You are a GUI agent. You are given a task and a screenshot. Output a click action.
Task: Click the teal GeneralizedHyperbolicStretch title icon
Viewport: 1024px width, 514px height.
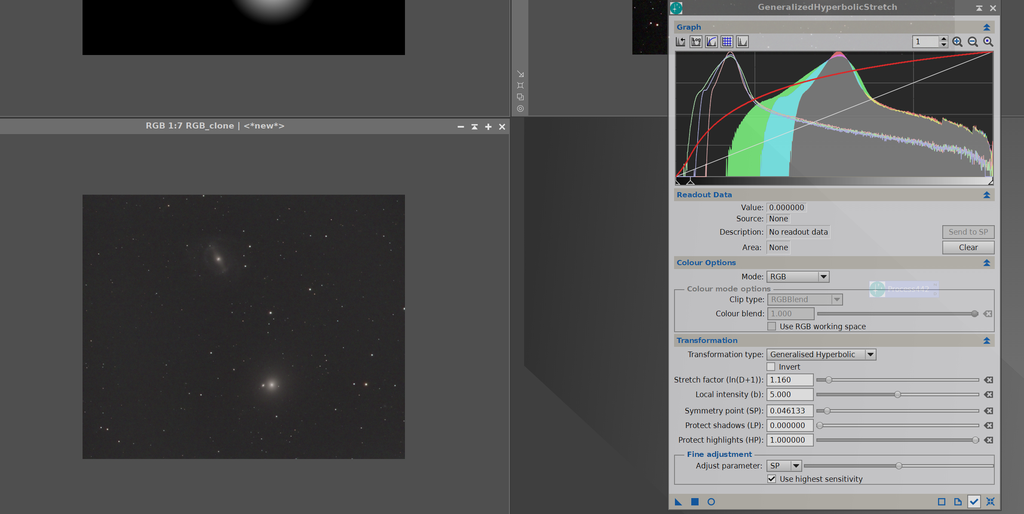(677, 8)
